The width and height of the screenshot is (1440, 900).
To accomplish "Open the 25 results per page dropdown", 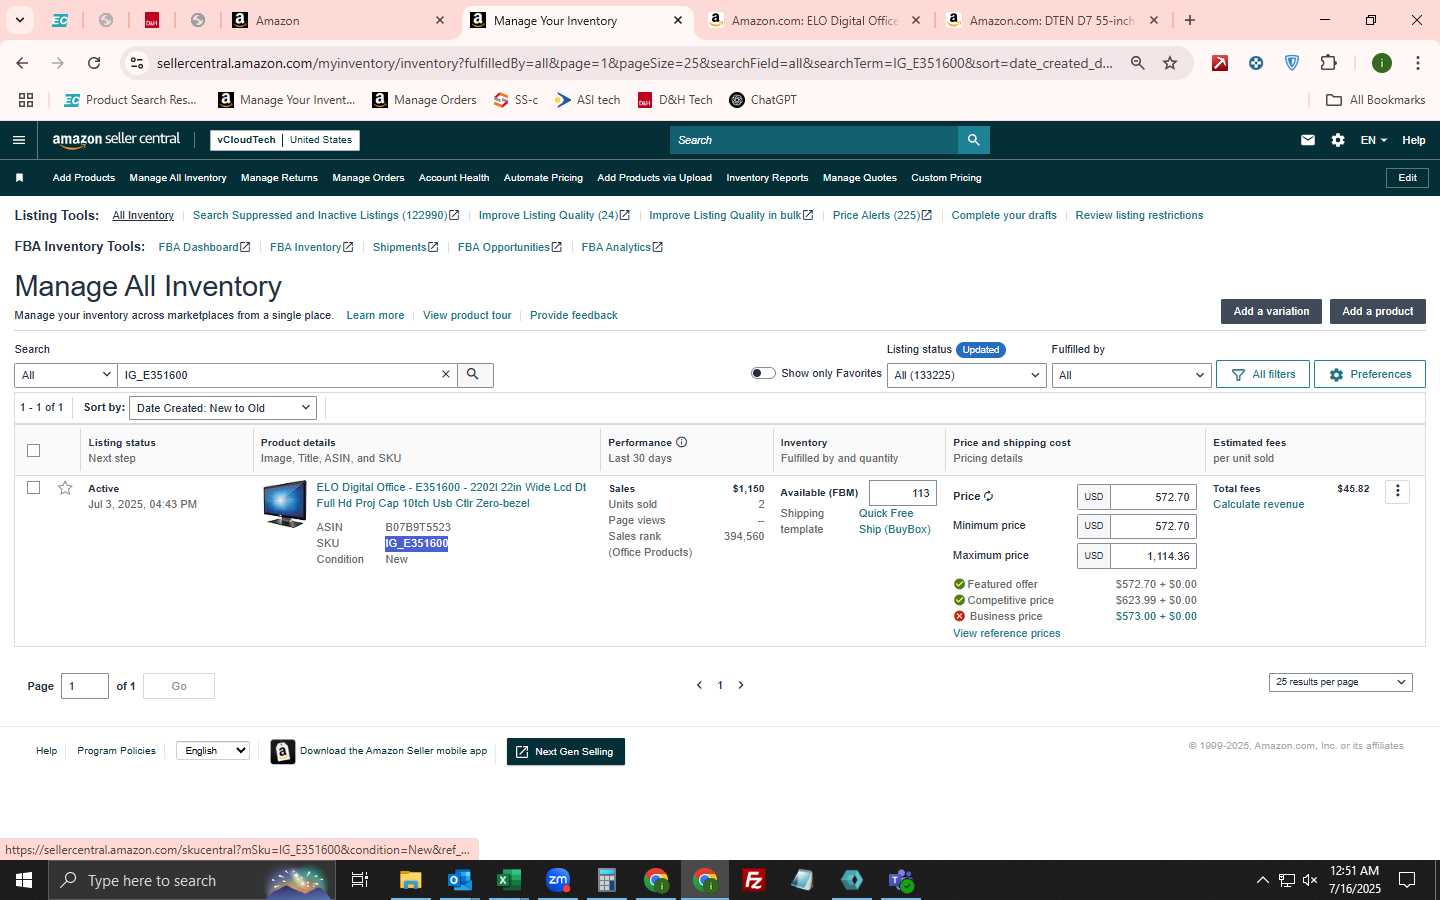I will [1340, 682].
